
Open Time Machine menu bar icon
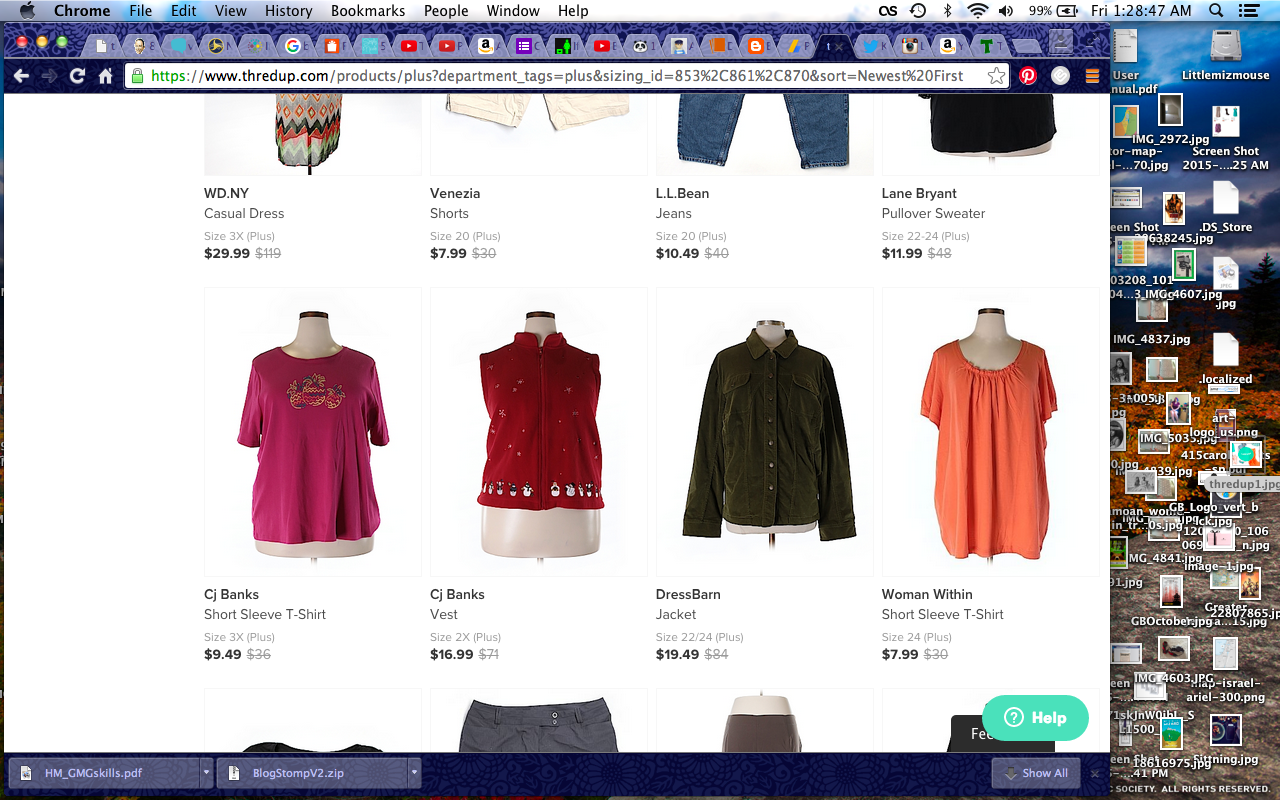(917, 11)
